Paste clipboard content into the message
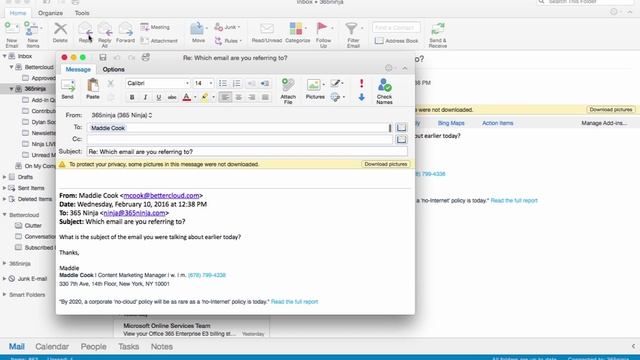Screen dimensions: 640x360 tap(93, 89)
